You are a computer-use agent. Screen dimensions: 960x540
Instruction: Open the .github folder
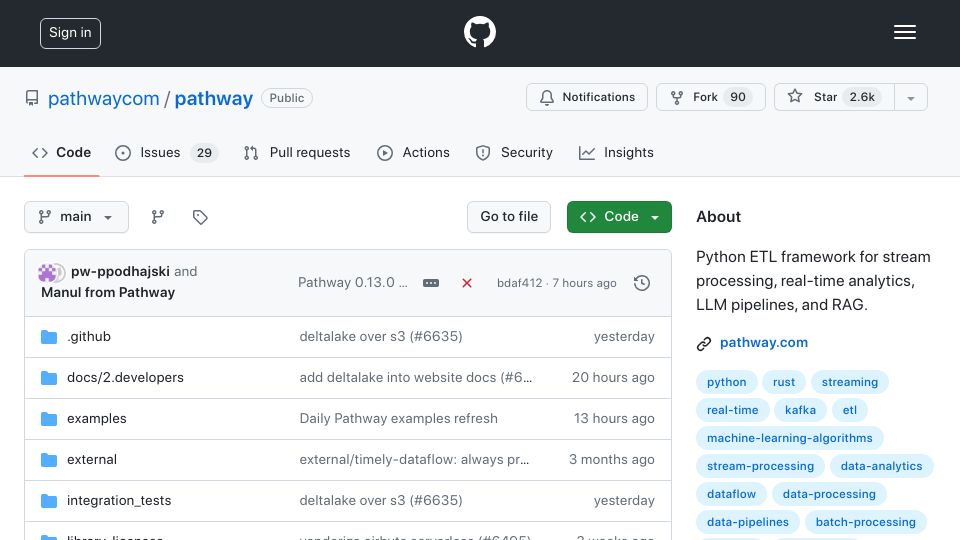tap(89, 337)
